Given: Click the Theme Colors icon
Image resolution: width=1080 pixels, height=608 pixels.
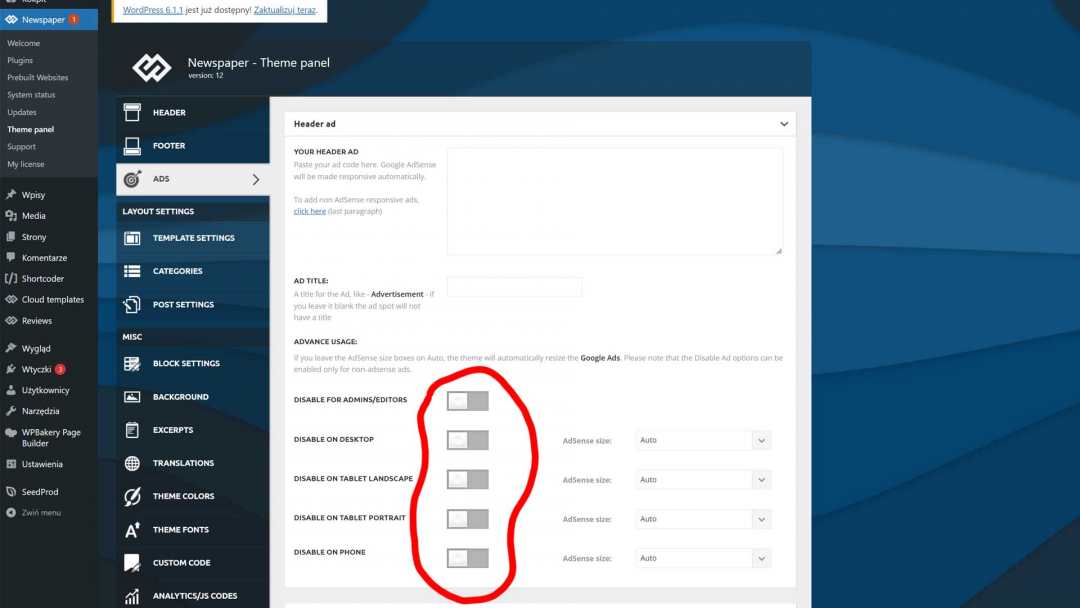Looking at the screenshot, I should [x=132, y=496].
